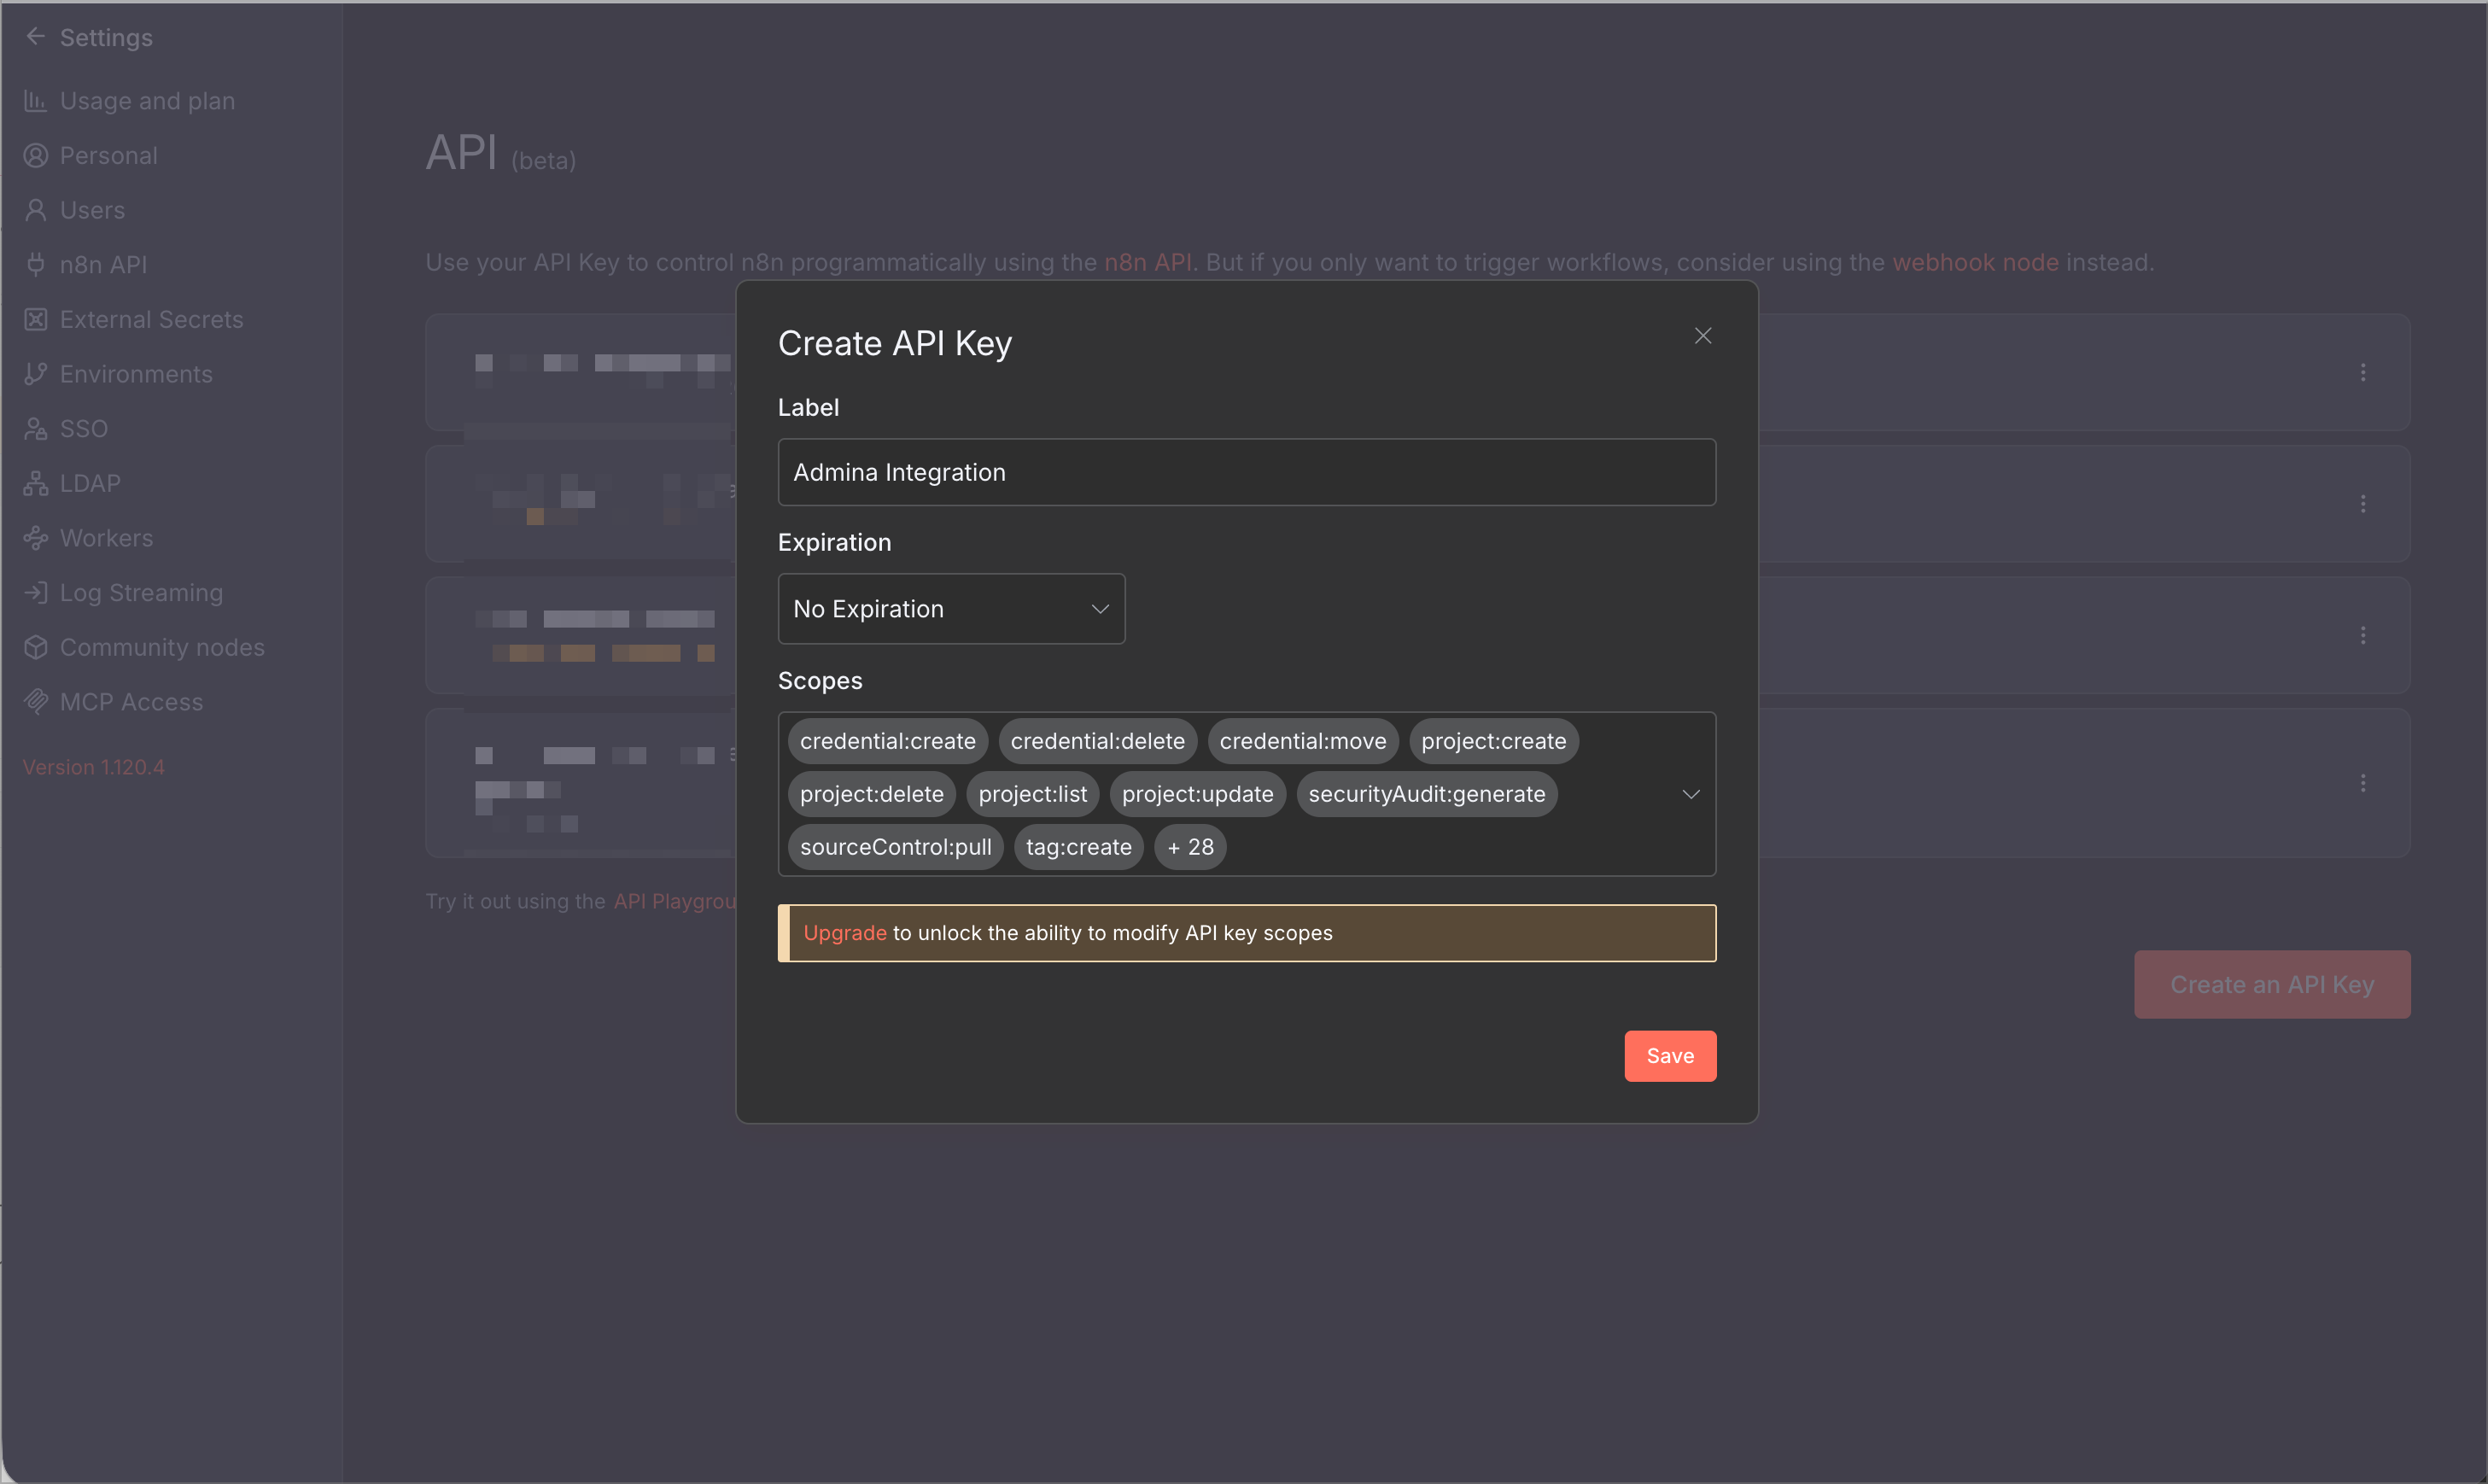
Task: Click the Community nodes cube icon
Action: (36, 647)
